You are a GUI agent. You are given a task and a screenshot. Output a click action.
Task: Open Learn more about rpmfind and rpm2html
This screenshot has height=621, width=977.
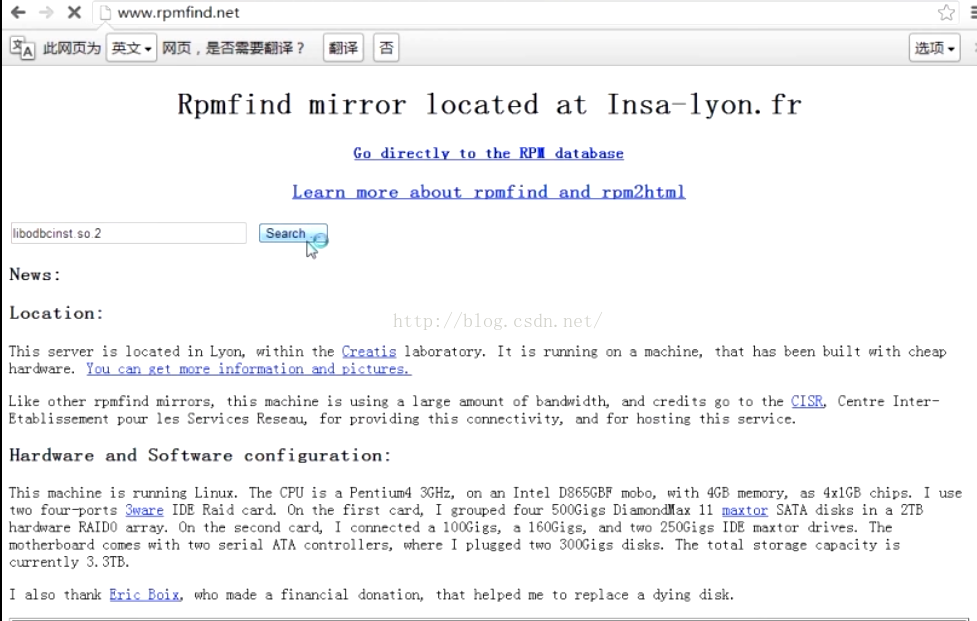point(488,192)
